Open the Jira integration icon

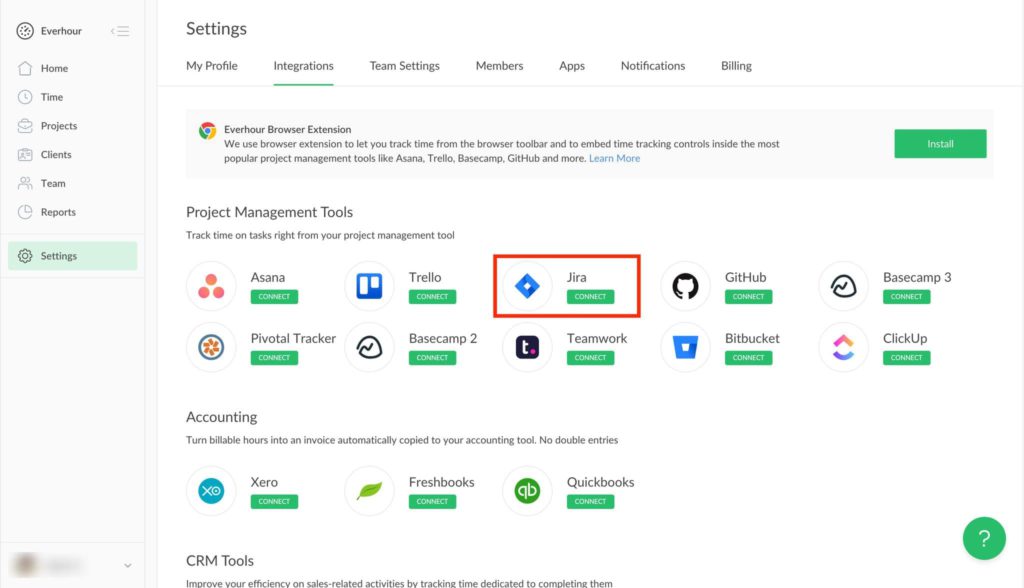pyautogui.click(x=527, y=287)
